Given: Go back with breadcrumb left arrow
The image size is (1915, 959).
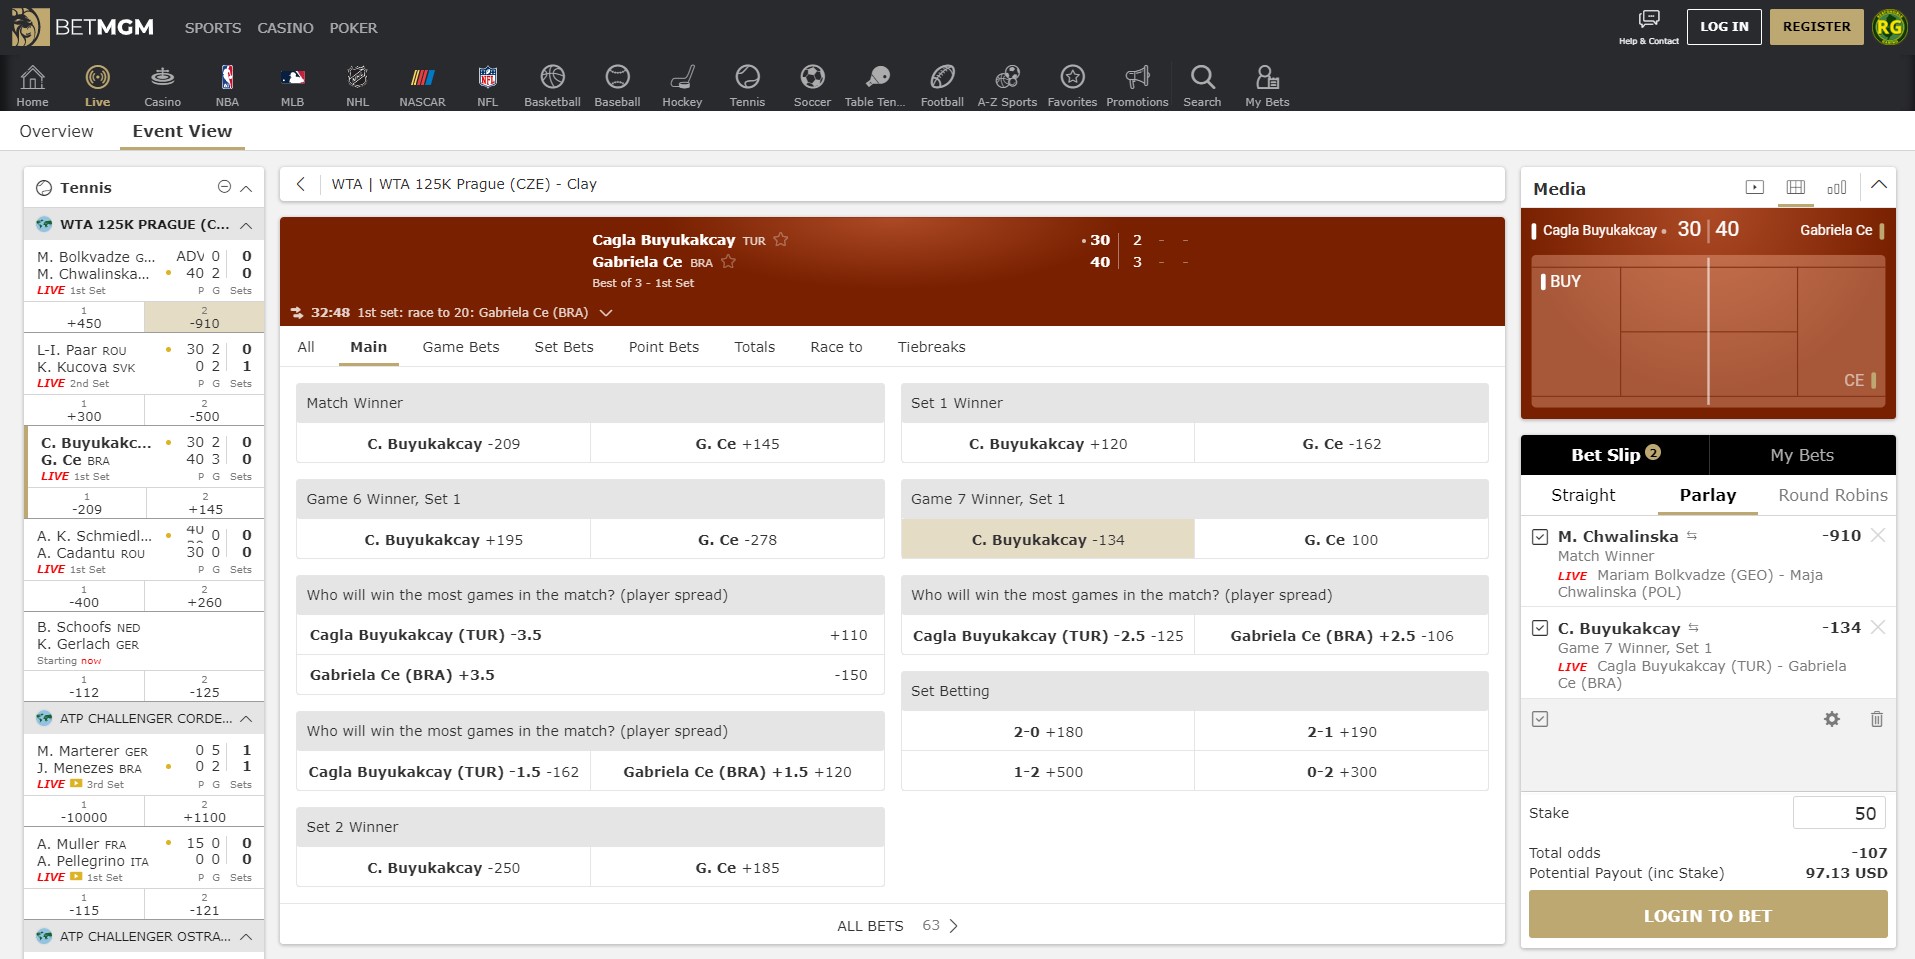Looking at the screenshot, I should click(x=300, y=184).
